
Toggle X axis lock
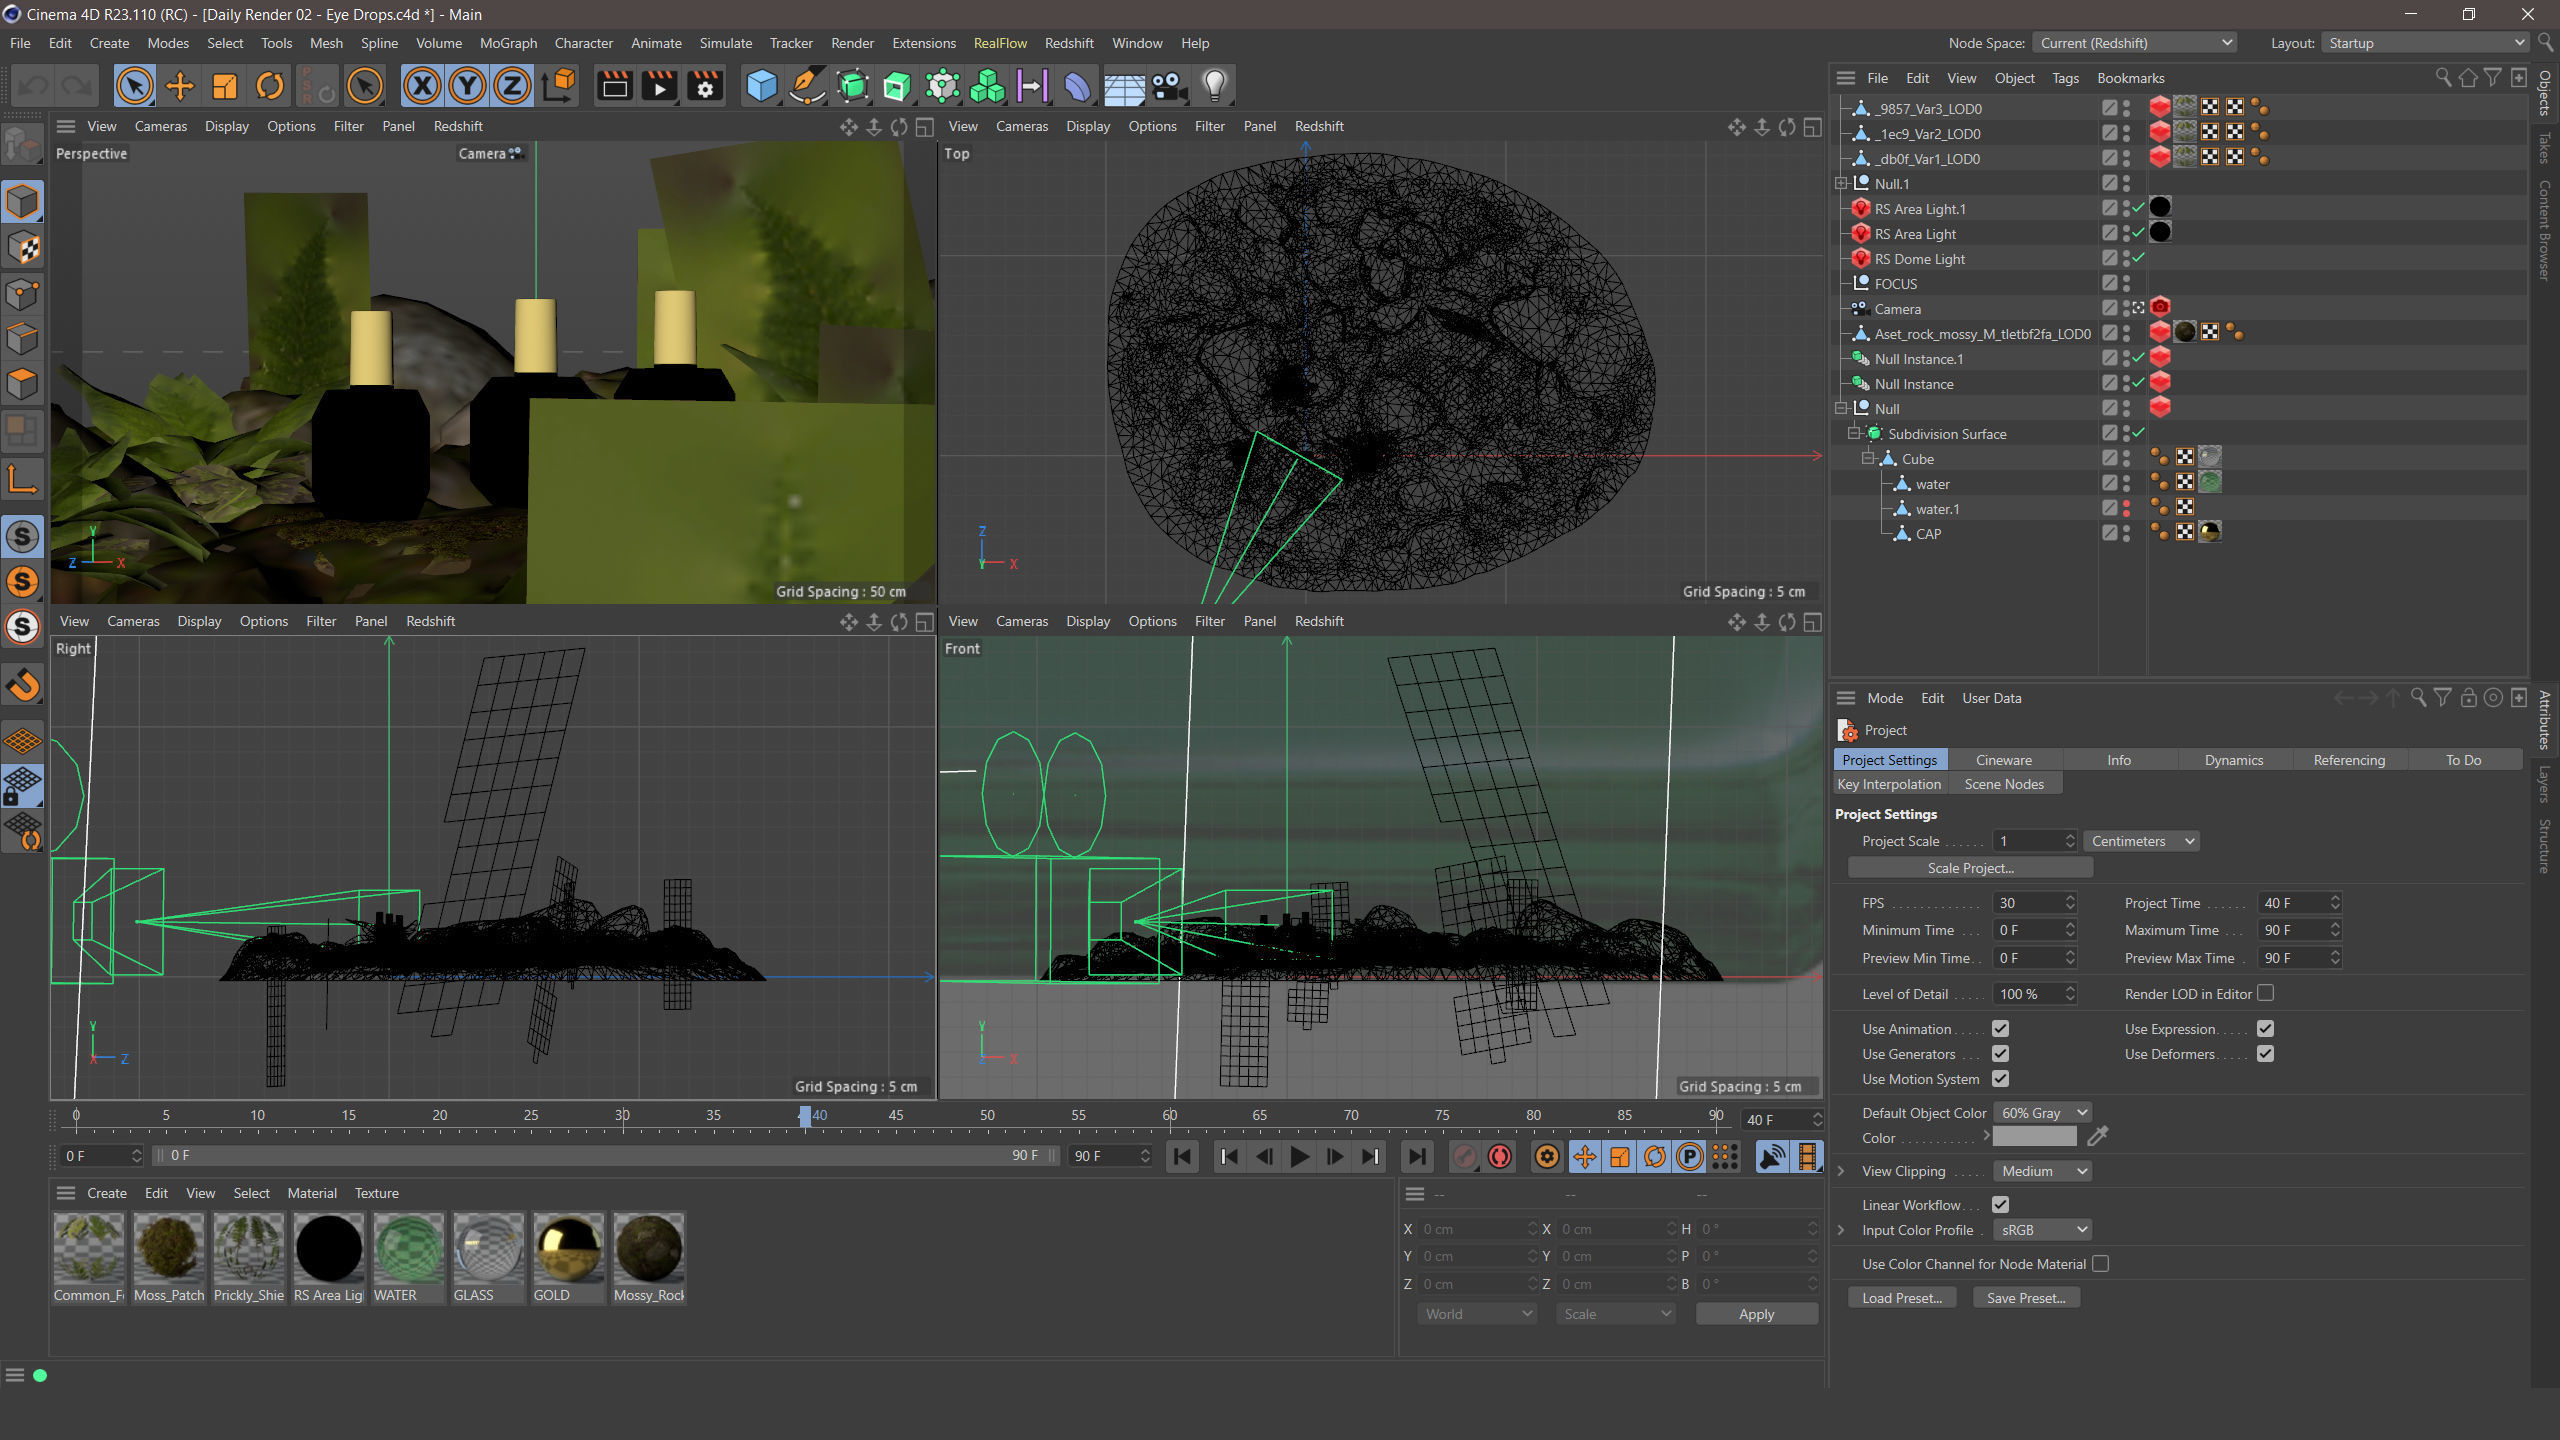(x=422, y=86)
